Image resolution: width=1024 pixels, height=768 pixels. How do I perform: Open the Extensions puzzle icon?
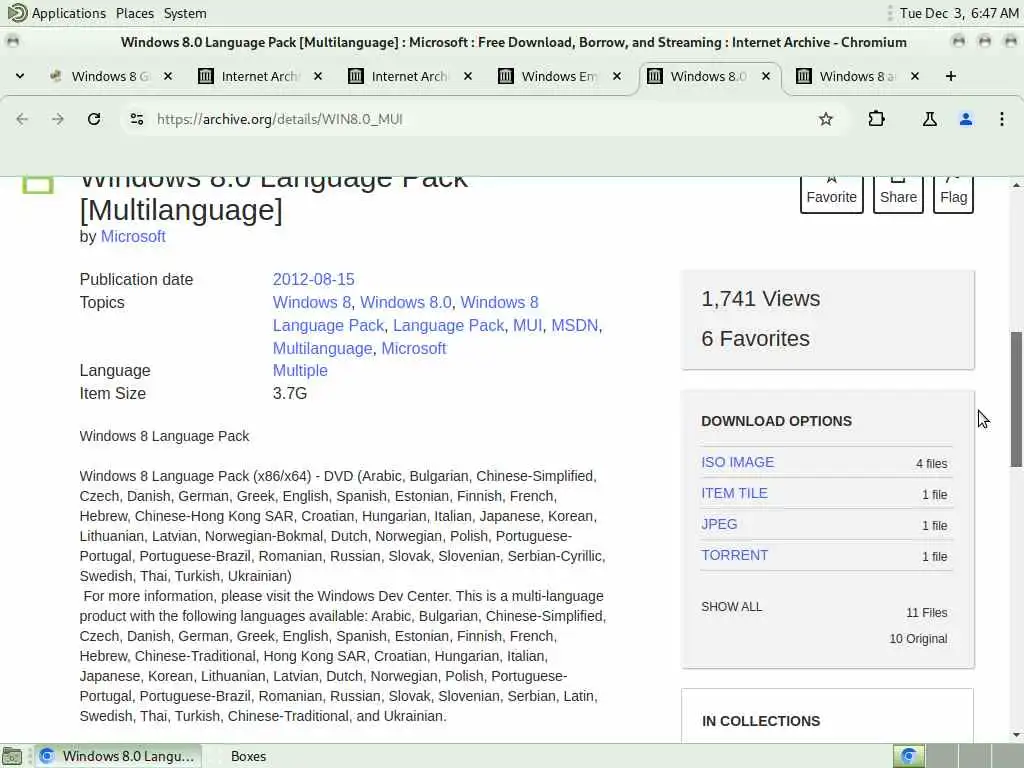876,119
